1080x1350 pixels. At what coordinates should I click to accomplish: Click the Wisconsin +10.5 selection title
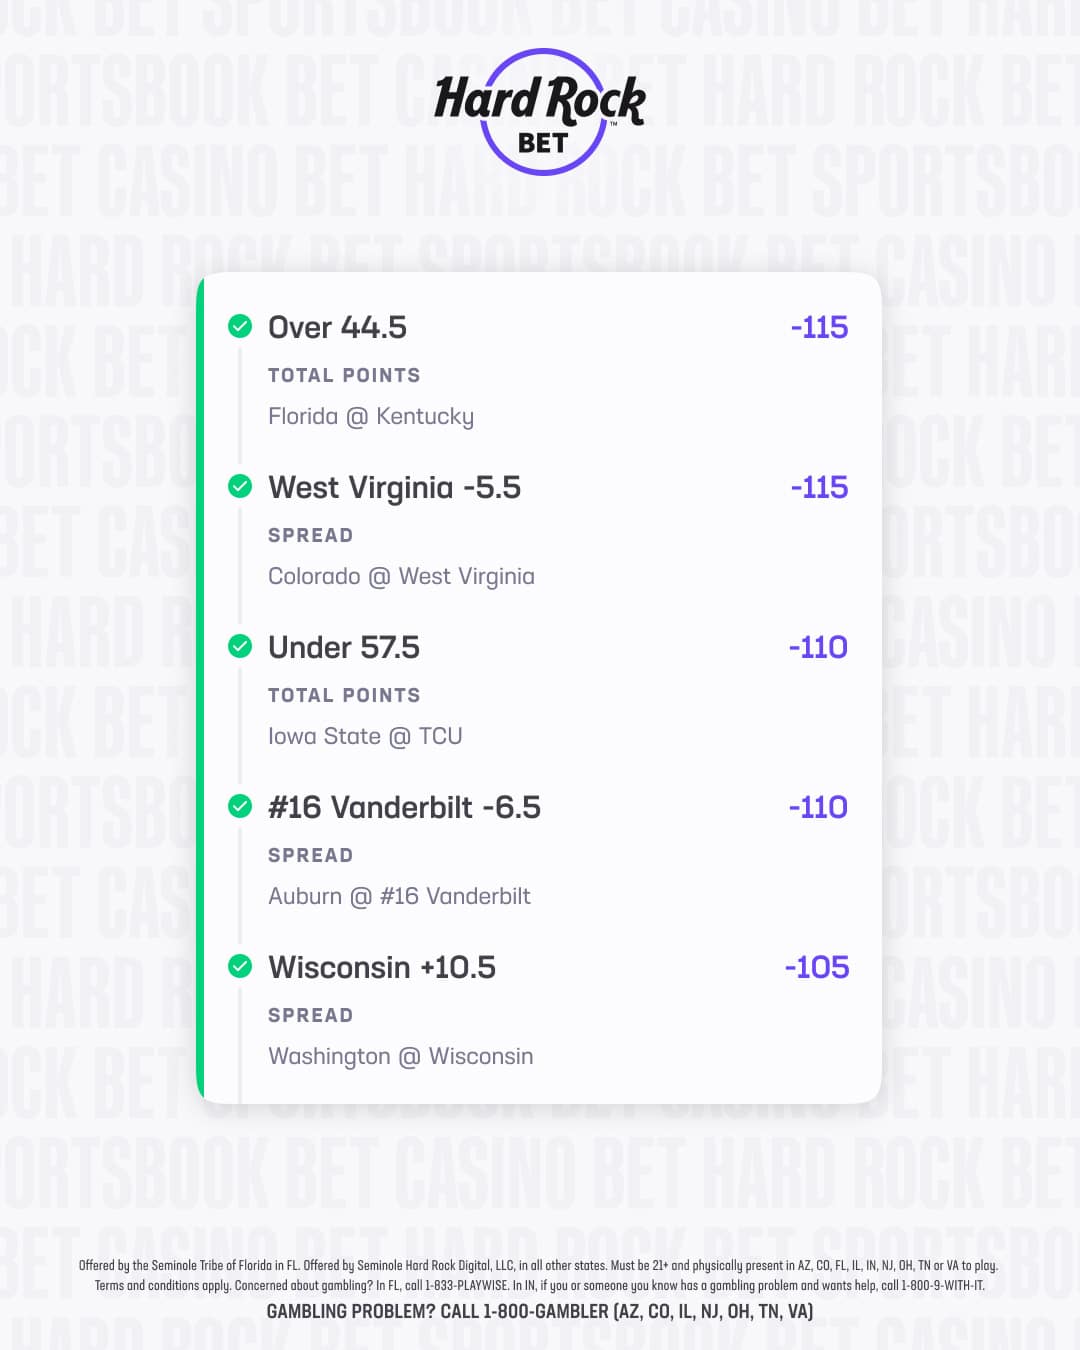coord(382,967)
